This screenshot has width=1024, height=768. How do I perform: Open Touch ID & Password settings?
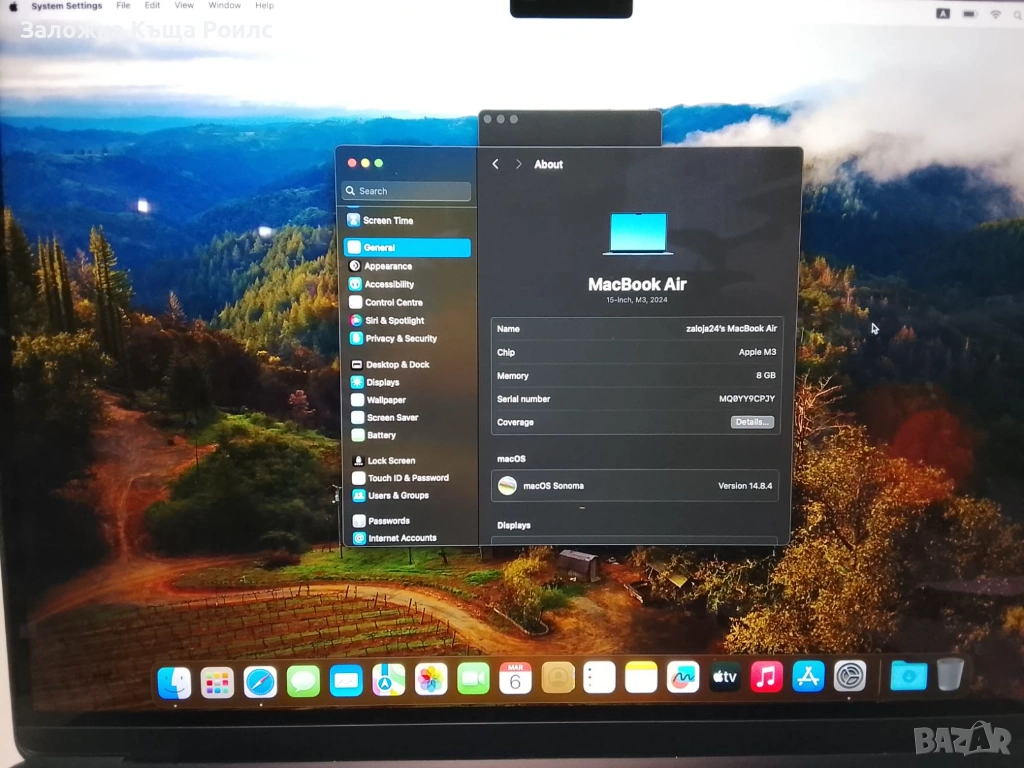407,478
